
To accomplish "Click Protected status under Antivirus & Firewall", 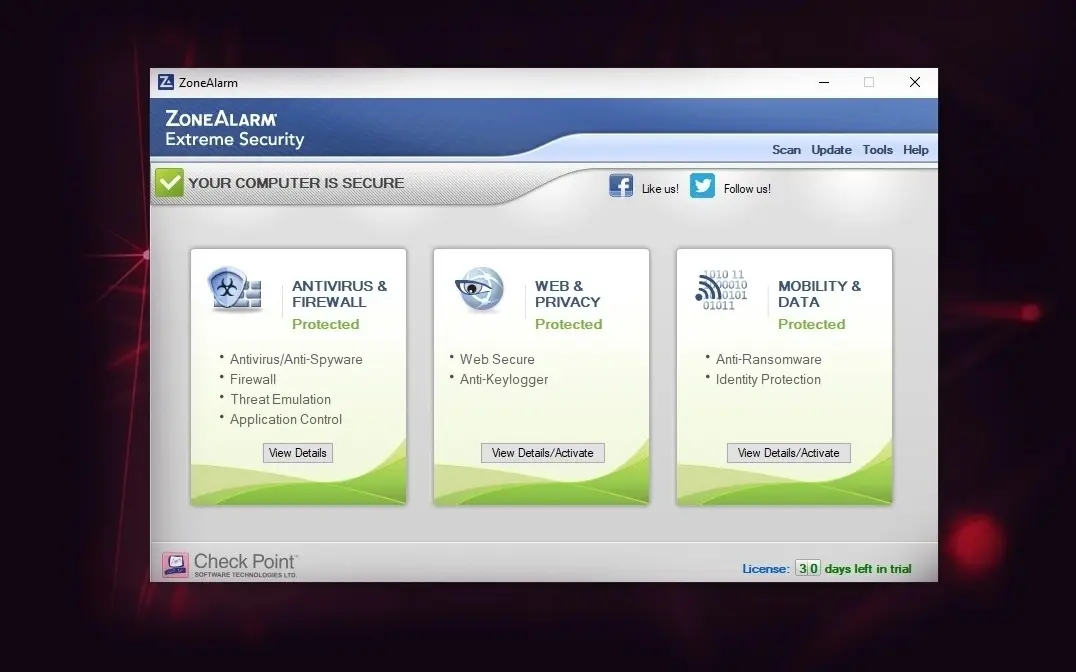I will [325, 324].
